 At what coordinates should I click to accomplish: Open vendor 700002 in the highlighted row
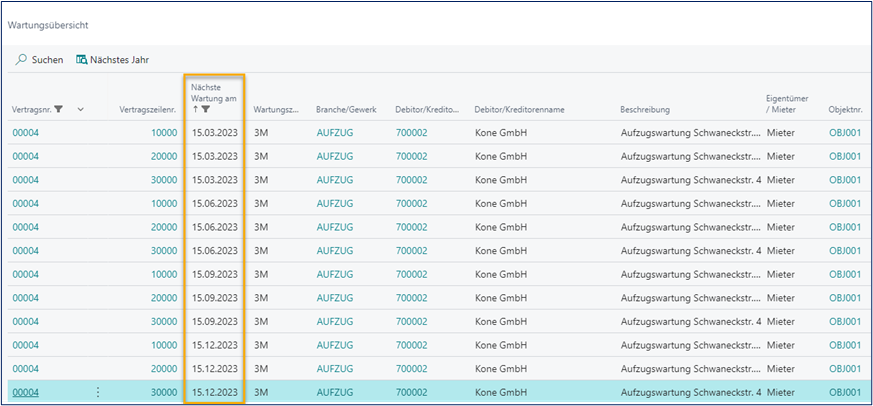pyautogui.click(x=411, y=392)
